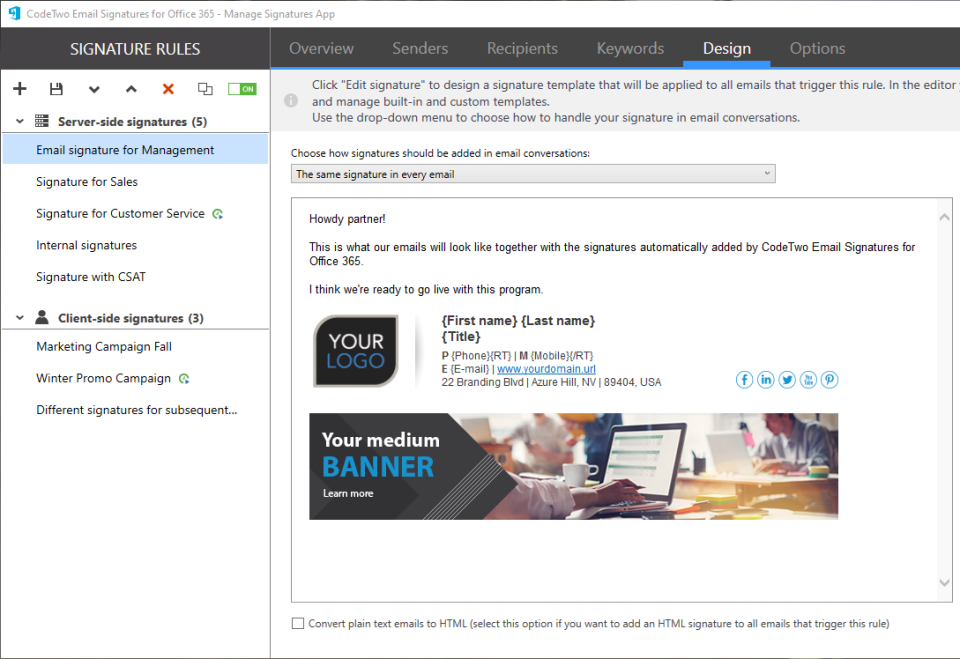This screenshot has width=960, height=659.
Task: Click the {Title} placeholder text
Action: (x=460, y=336)
